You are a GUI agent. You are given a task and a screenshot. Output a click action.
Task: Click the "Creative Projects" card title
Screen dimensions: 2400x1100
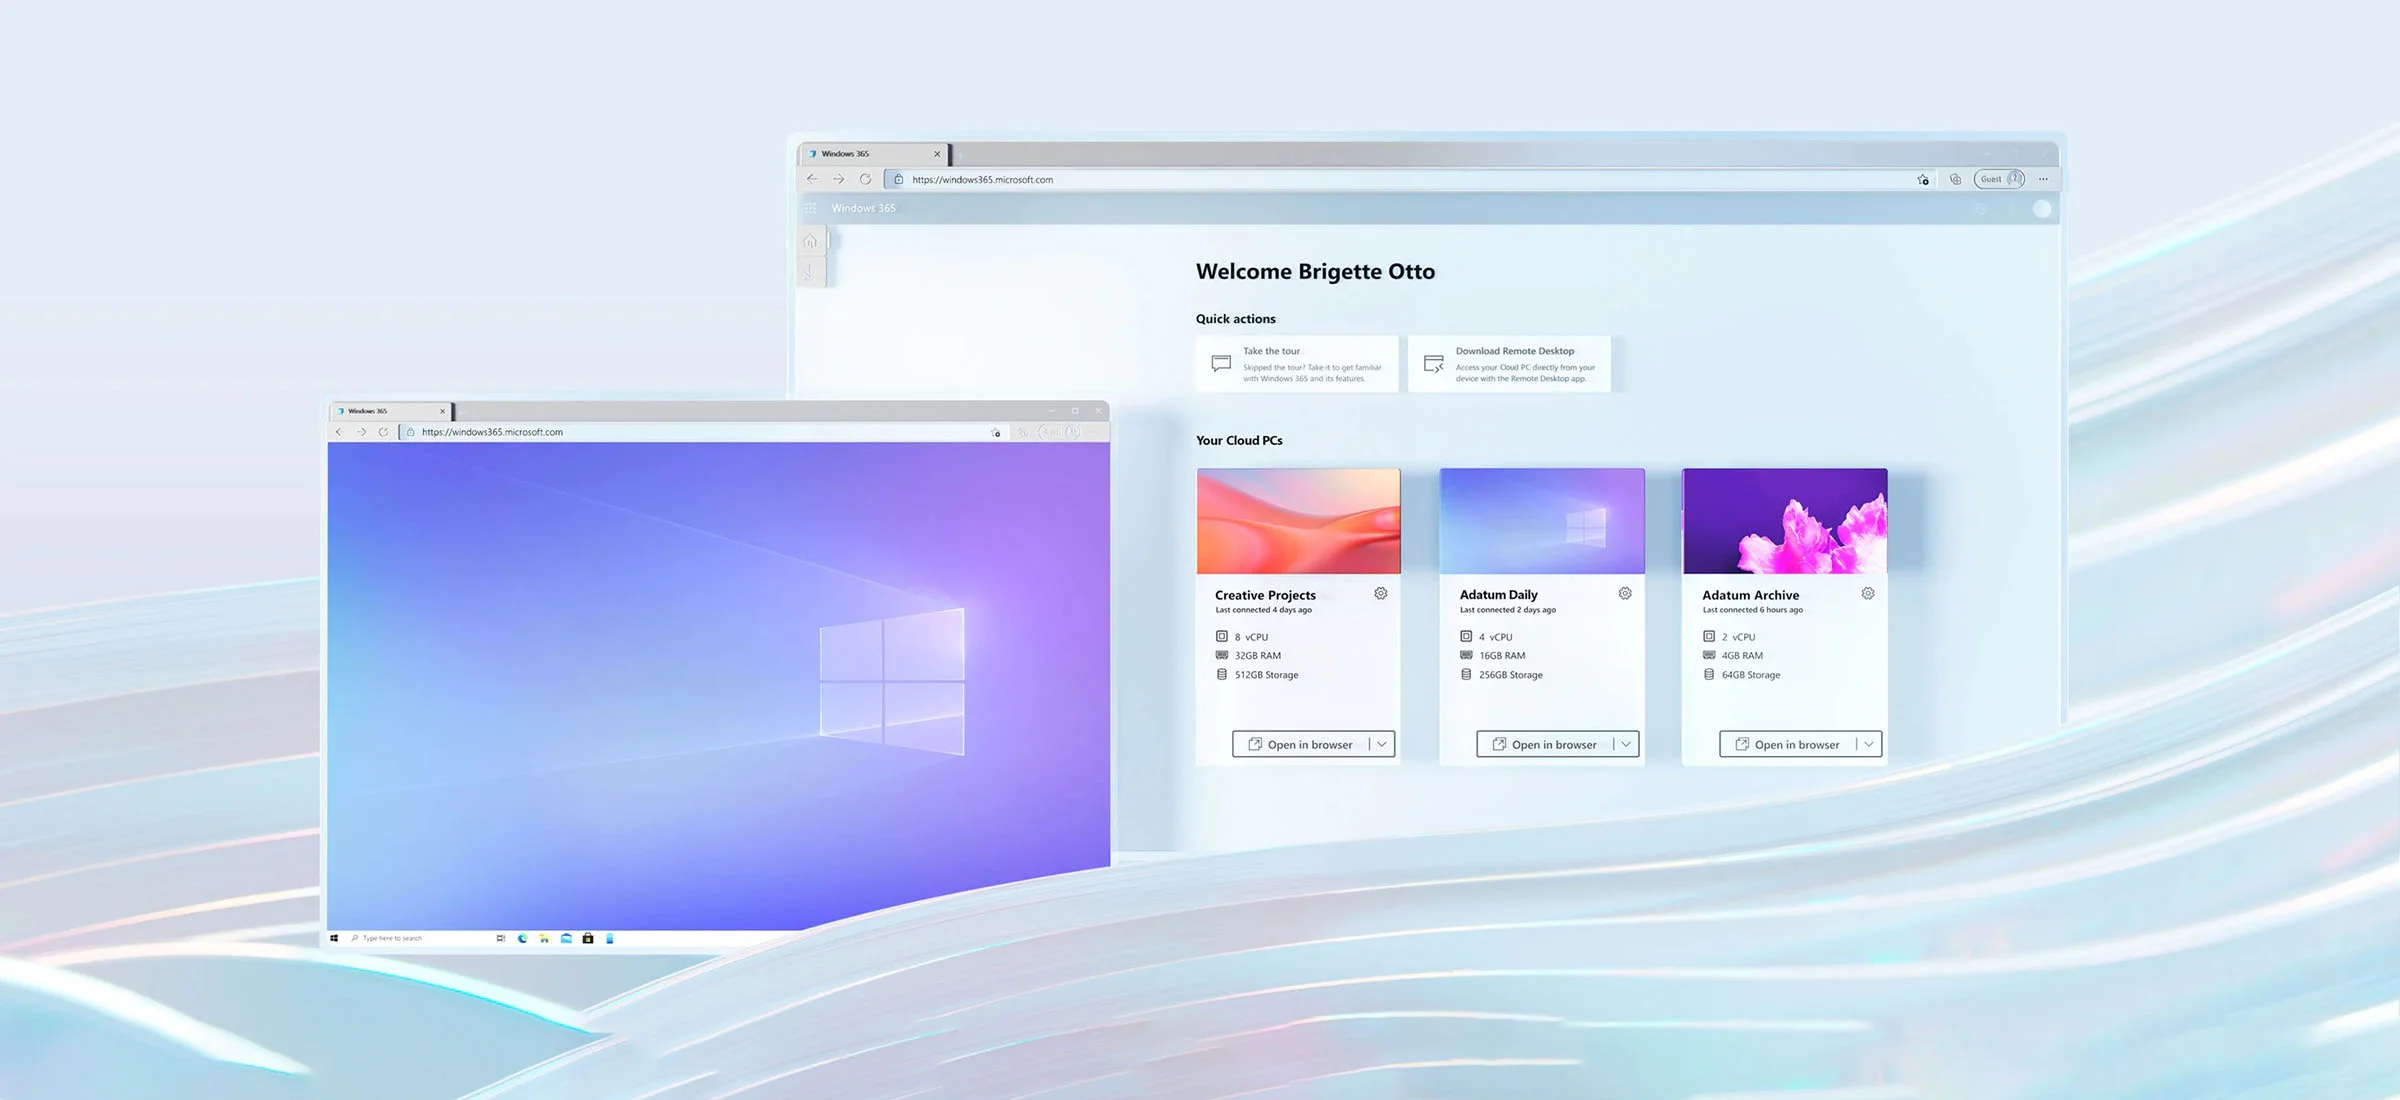1265,595
